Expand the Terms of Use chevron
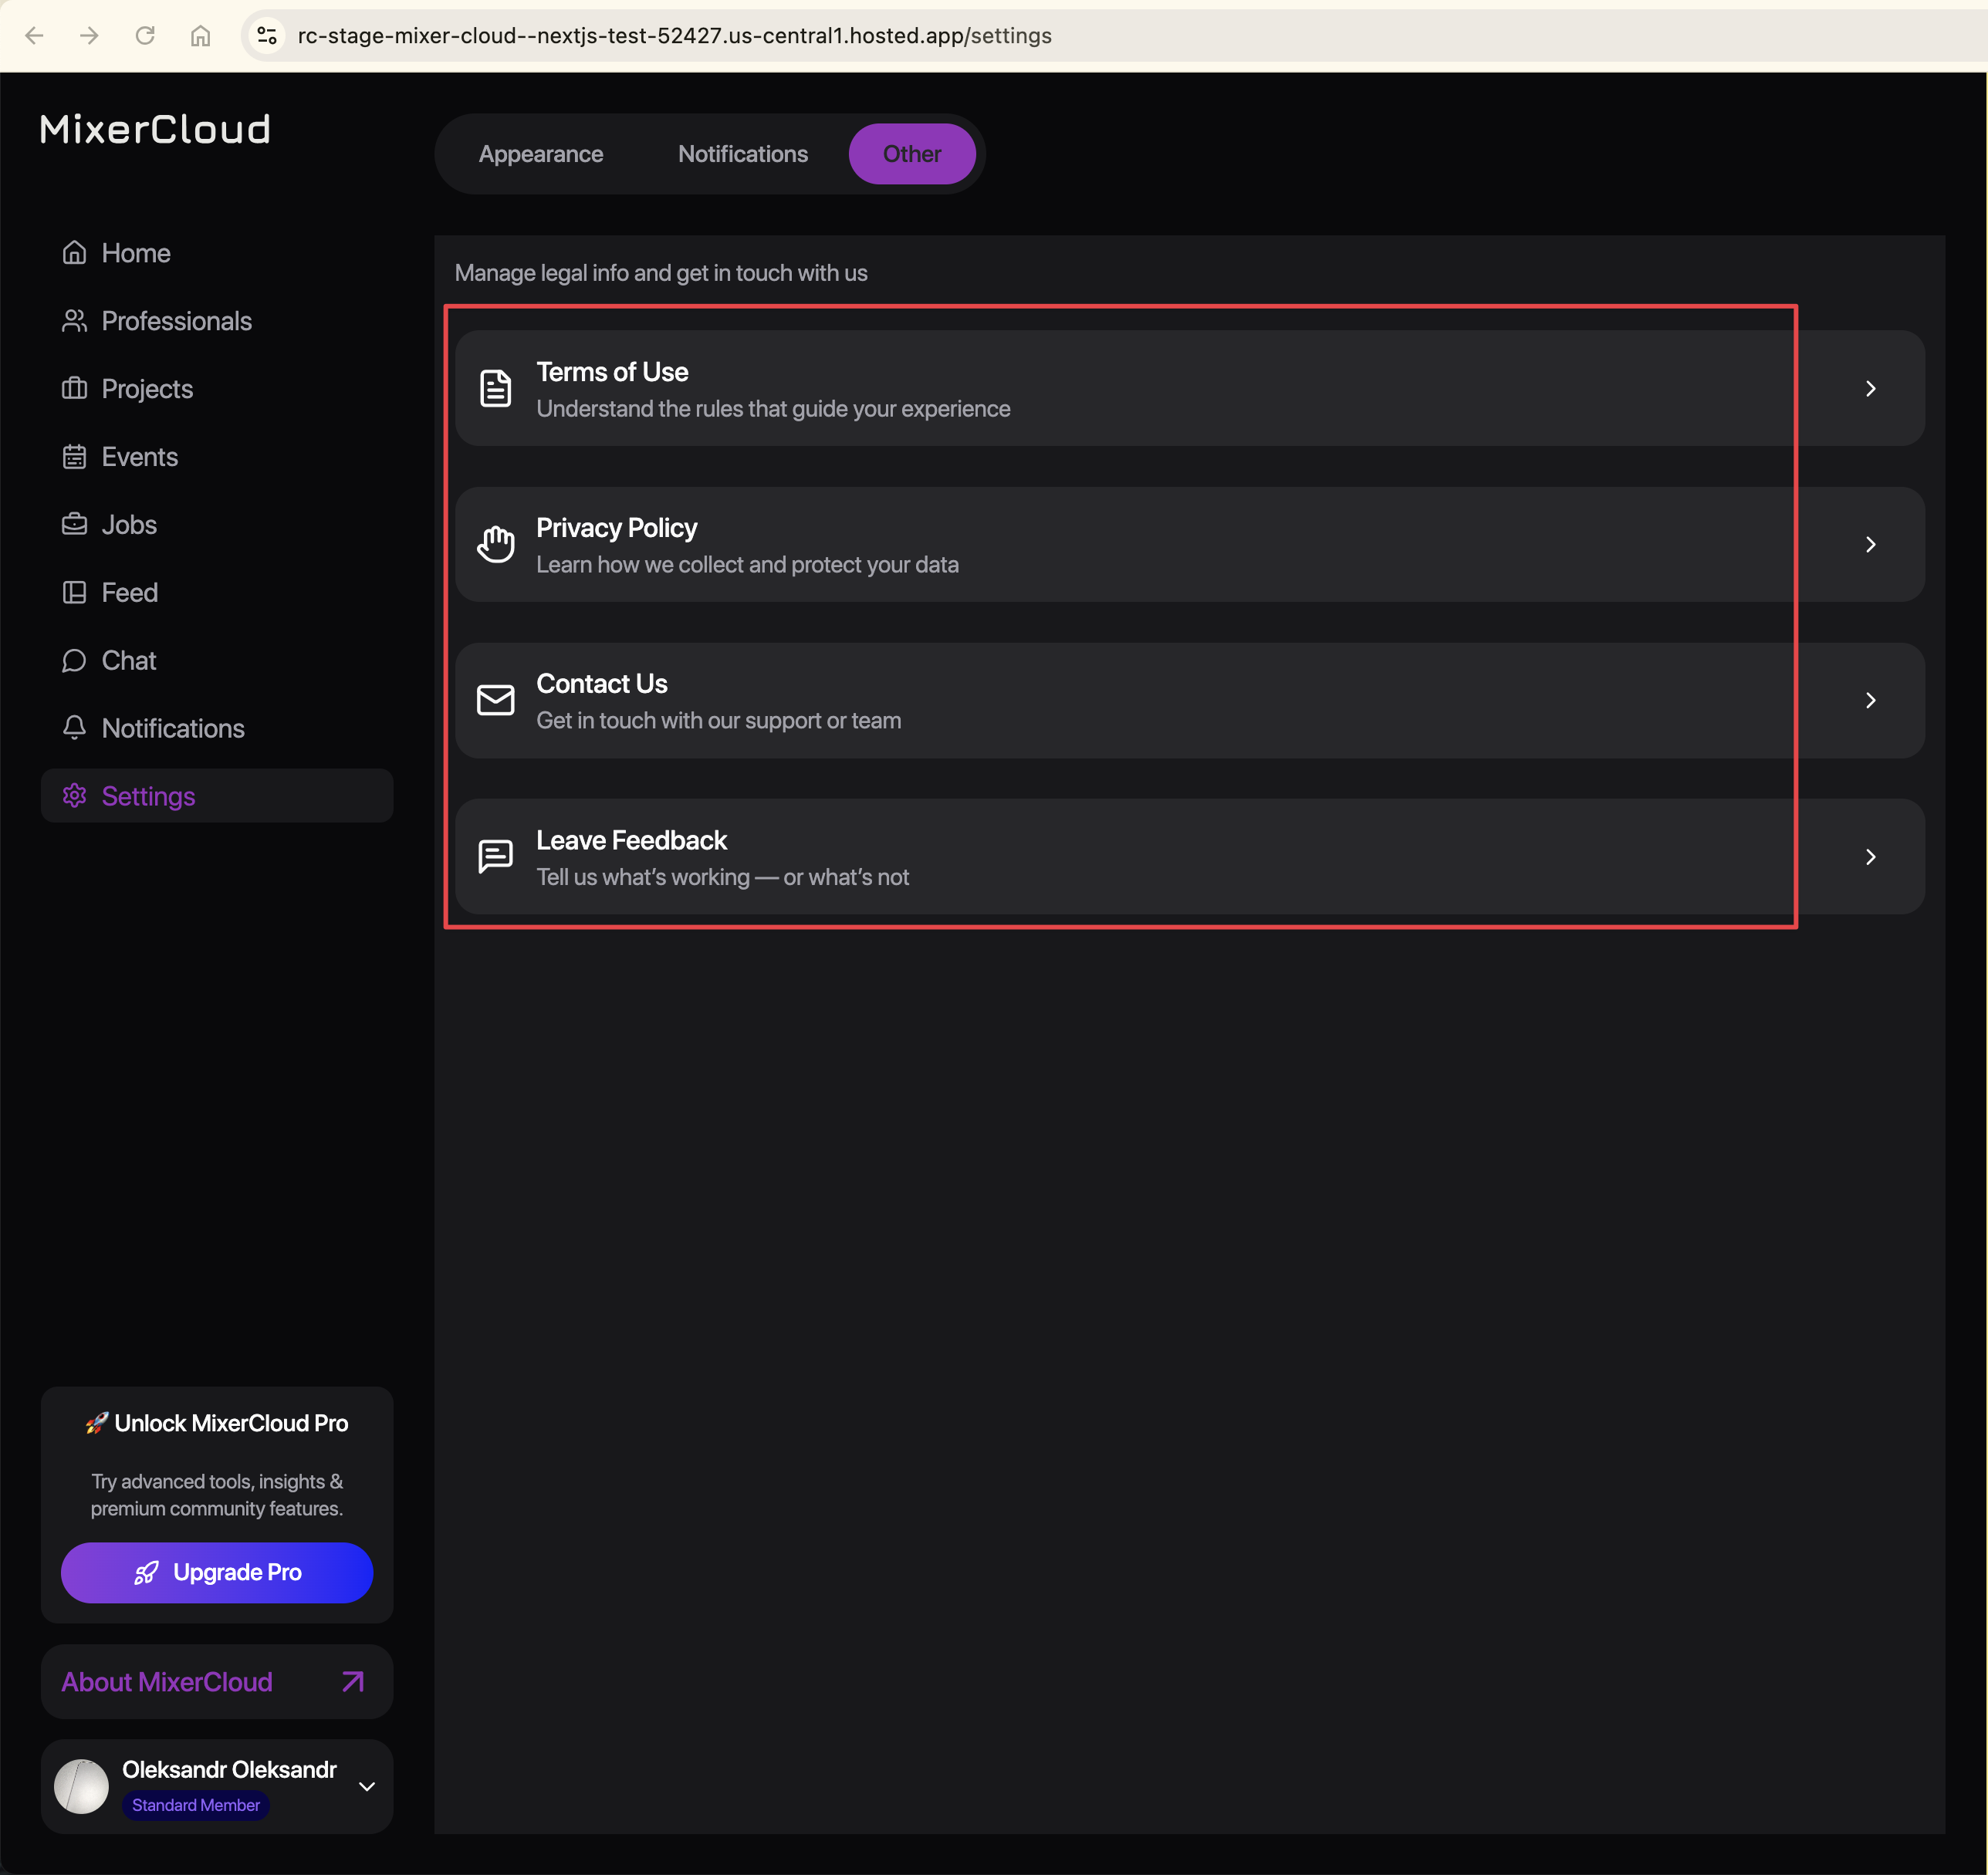This screenshot has width=1988, height=1875. pyautogui.click(x=1870, y=389)
